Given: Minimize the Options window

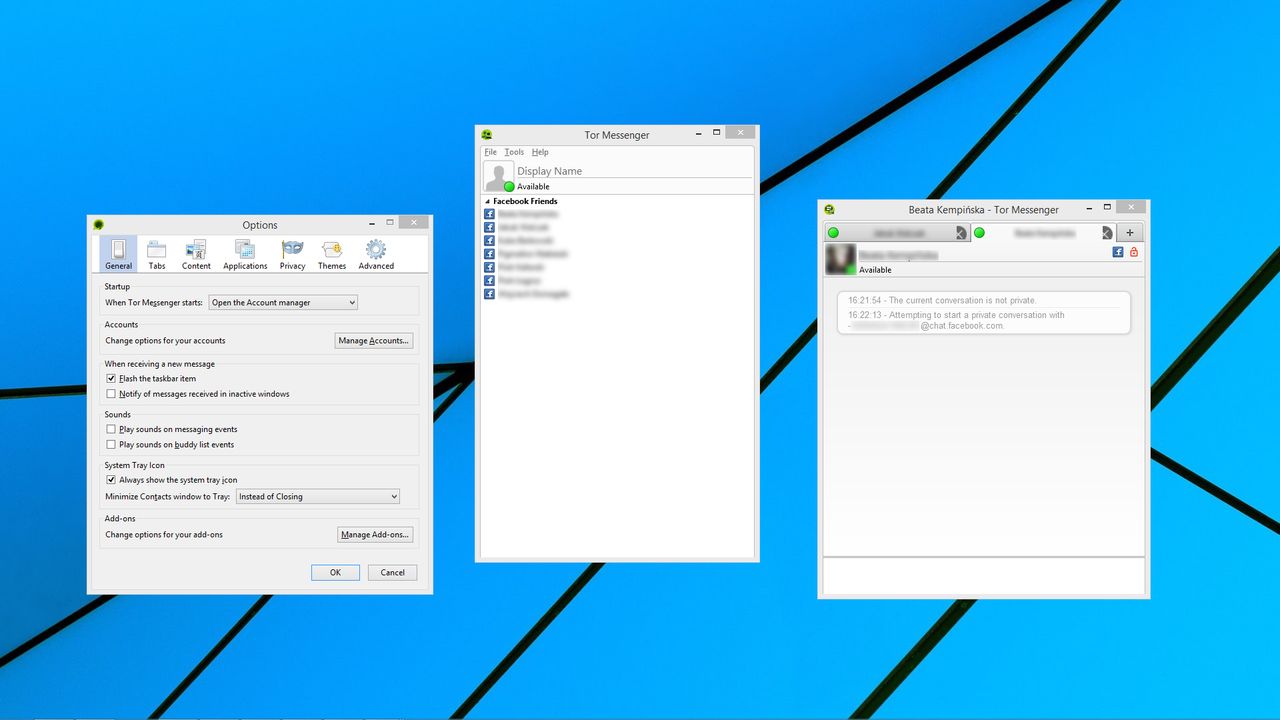Looking at the screenshot, I should coord(371,222).
